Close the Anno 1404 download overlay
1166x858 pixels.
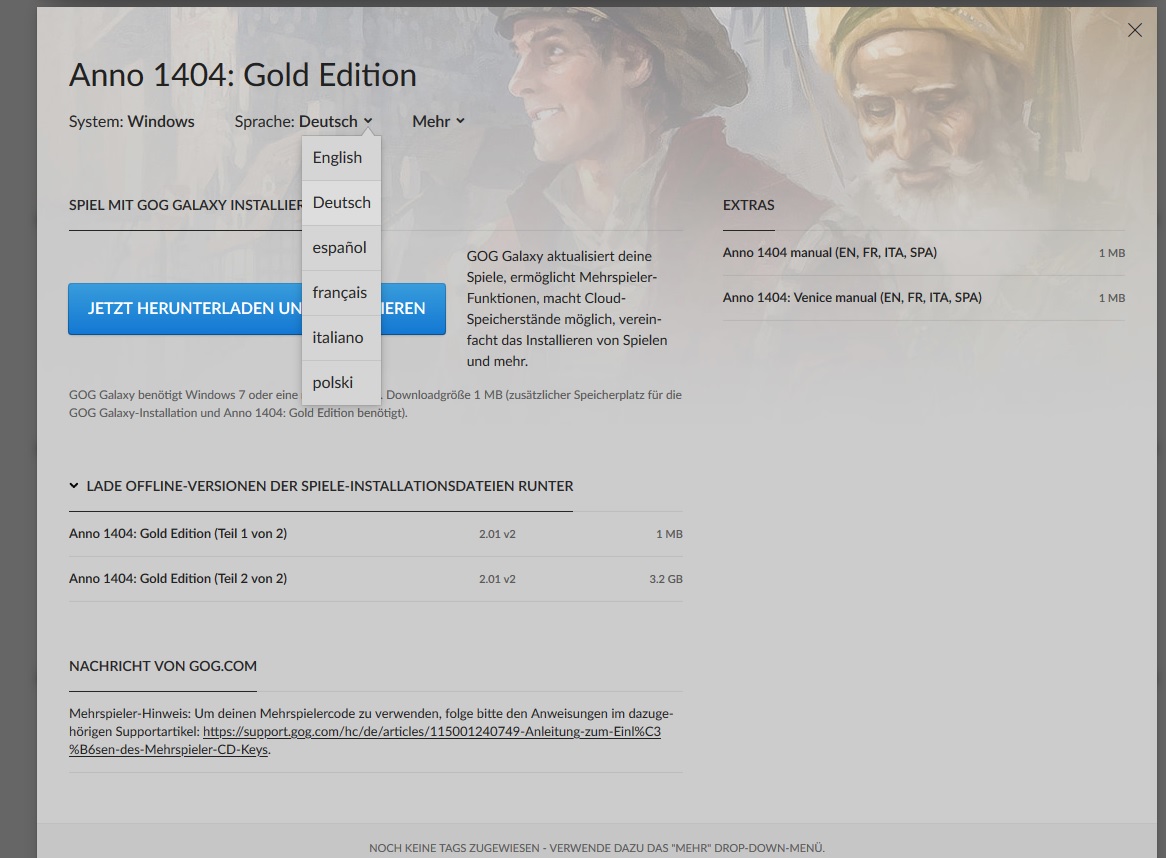pos(1134,30)
